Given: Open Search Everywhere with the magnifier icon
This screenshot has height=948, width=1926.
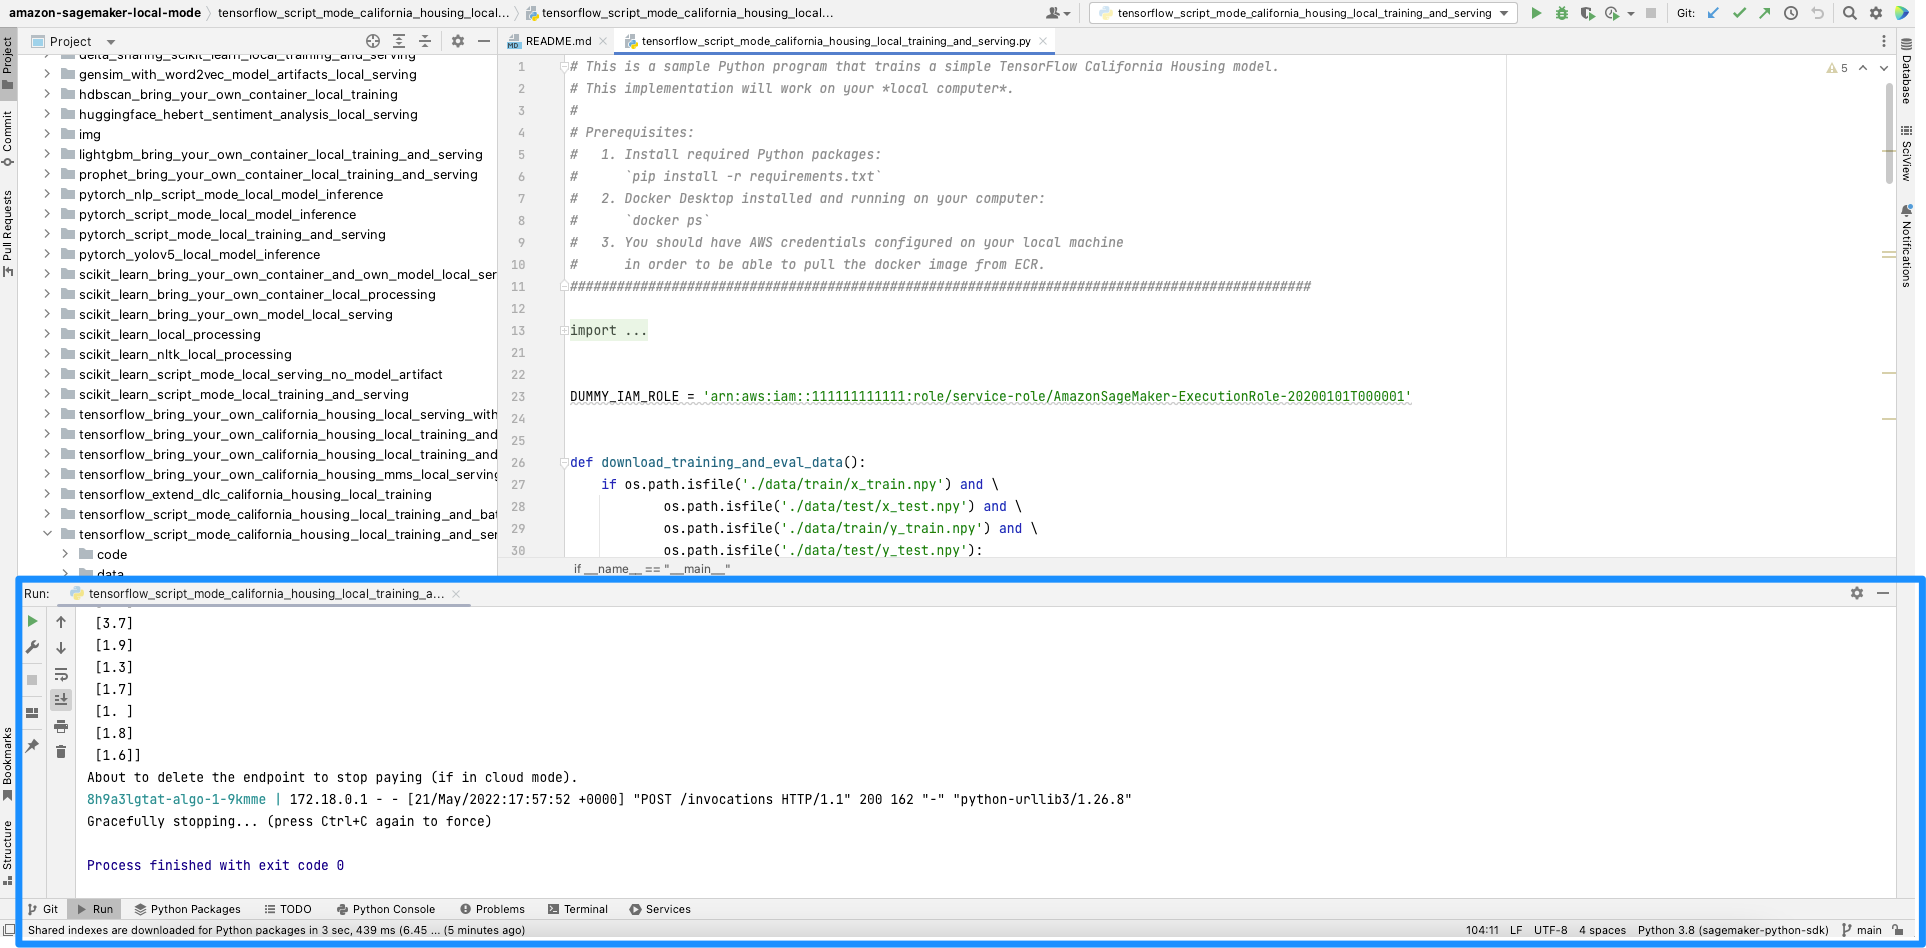Looking at the screenshot, I should click(x=1850, y=13).
